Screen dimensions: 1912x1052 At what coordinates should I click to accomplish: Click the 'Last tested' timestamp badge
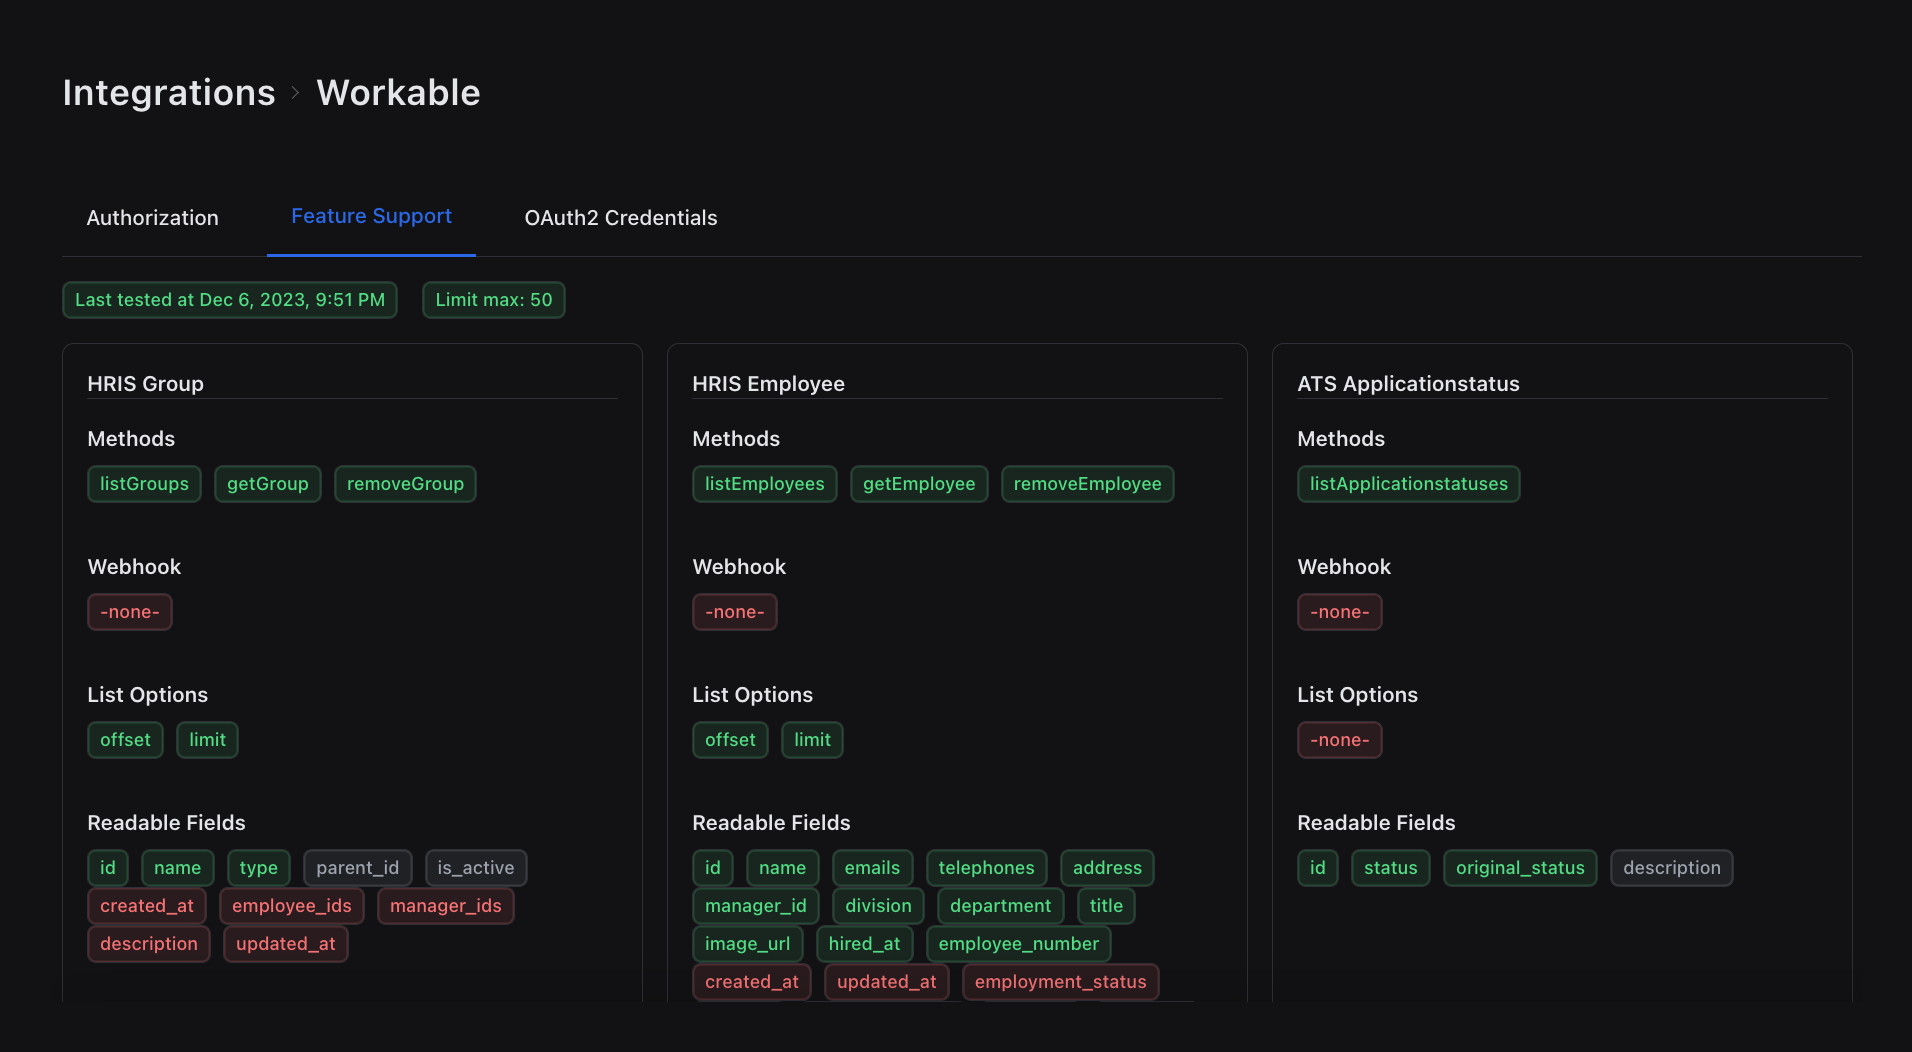click(229, 299)
